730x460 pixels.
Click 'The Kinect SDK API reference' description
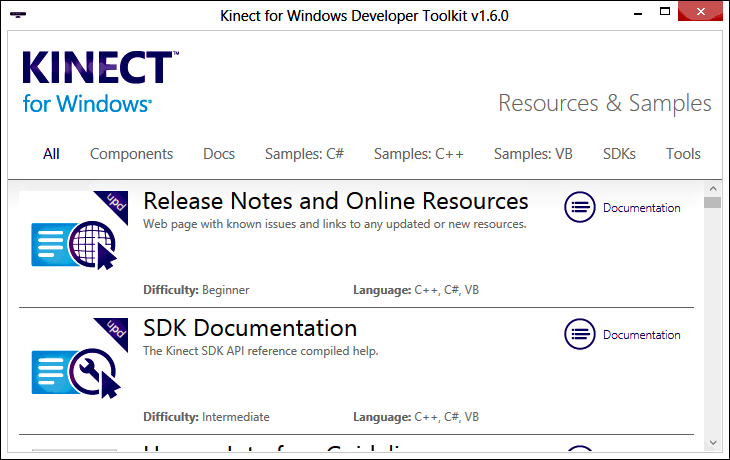click(261, 351)
